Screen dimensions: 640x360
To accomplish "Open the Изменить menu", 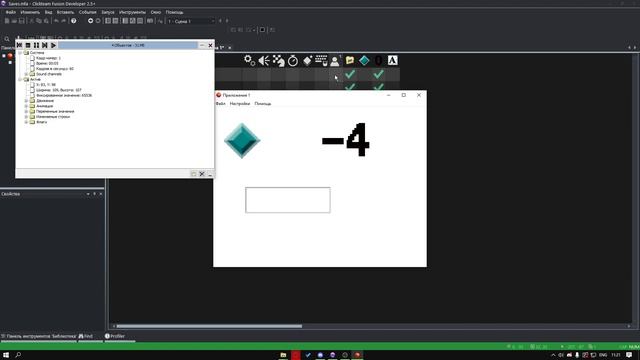I will coord(30,12).
